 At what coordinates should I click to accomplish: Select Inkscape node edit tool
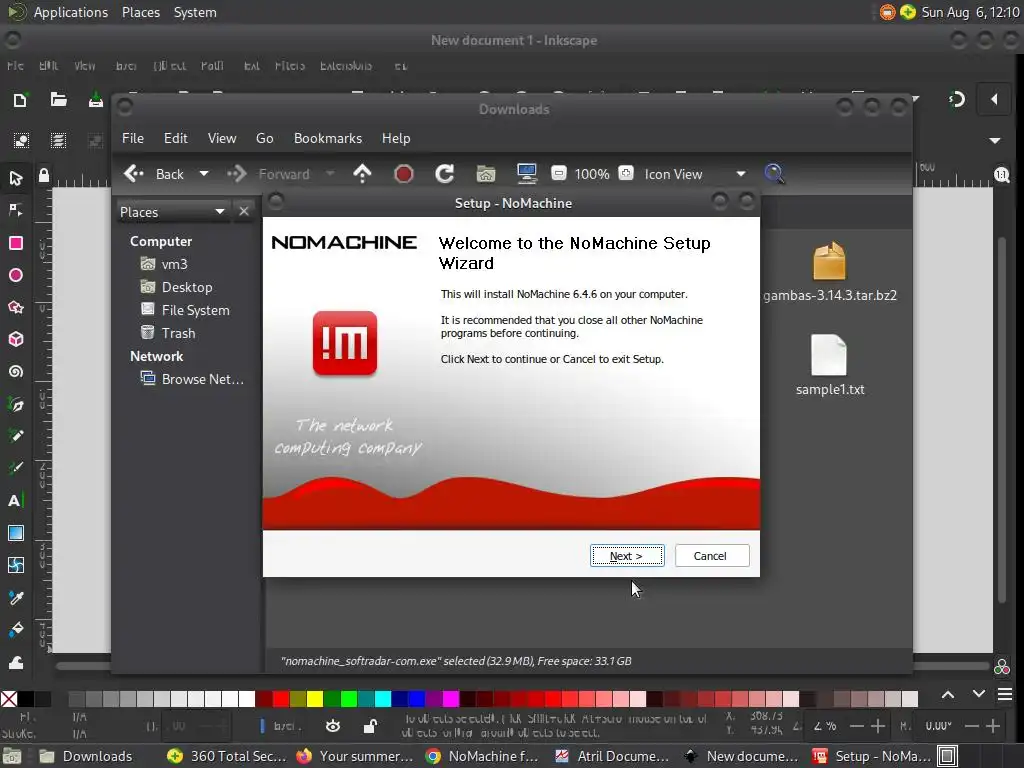(x=16, y=210)
